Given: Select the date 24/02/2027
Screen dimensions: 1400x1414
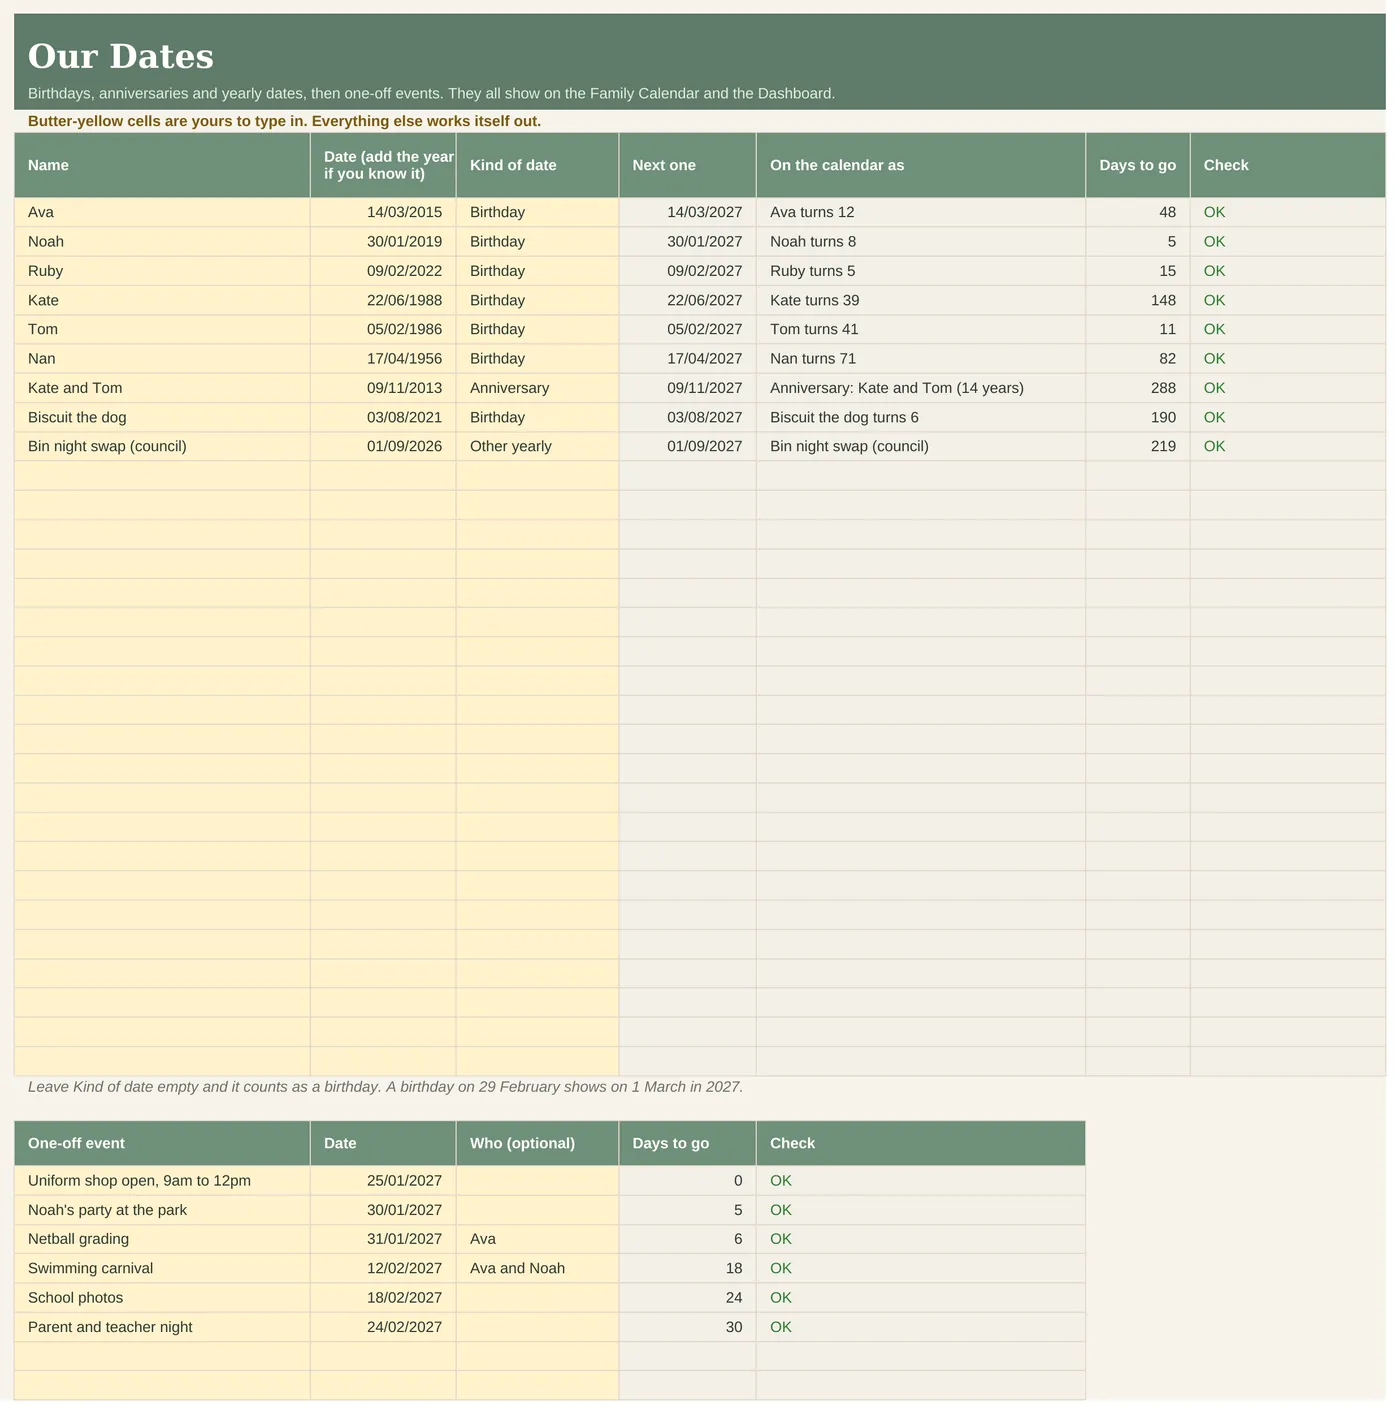Looking at the screenshot, I should point(383,1329).
